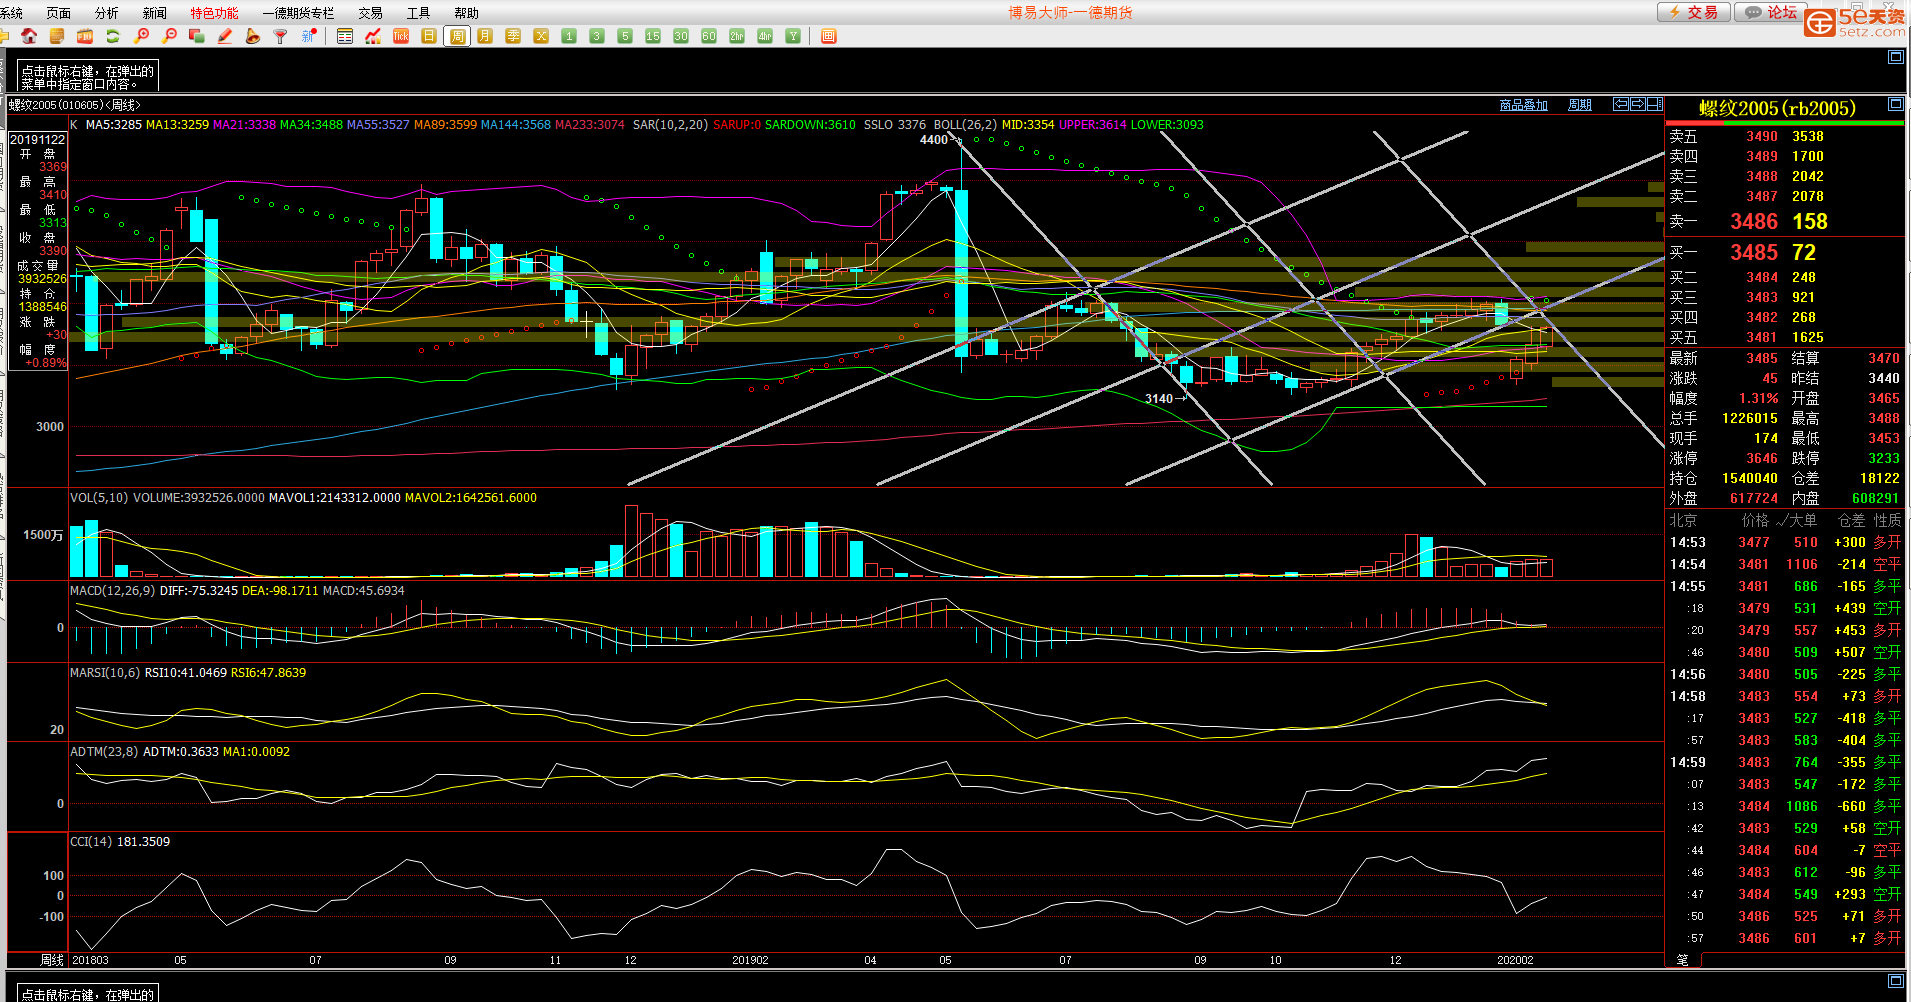Select the red pencil drawing tool

pyautogui.click(x=225, y=36)
